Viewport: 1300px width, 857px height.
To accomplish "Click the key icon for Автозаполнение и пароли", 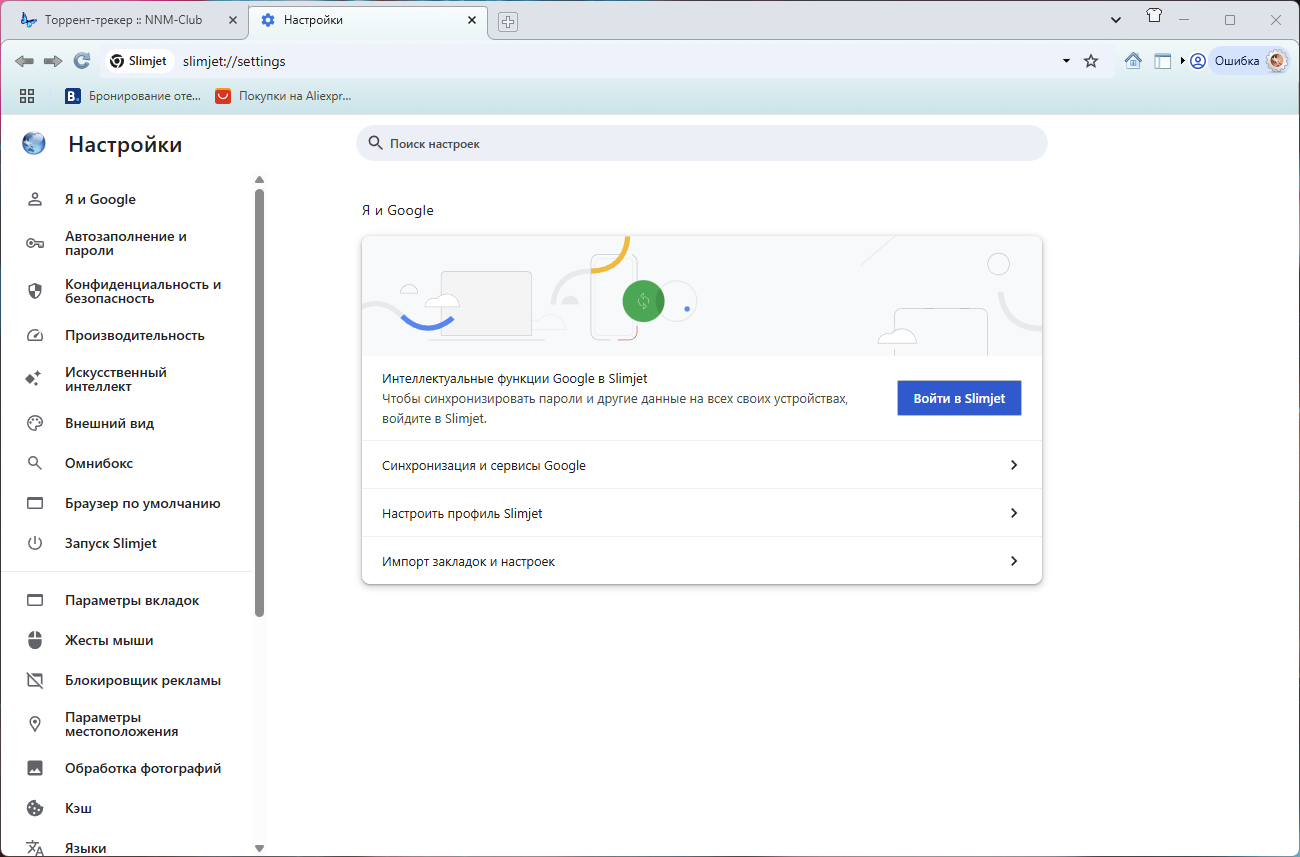I will [x=35, y=243].
